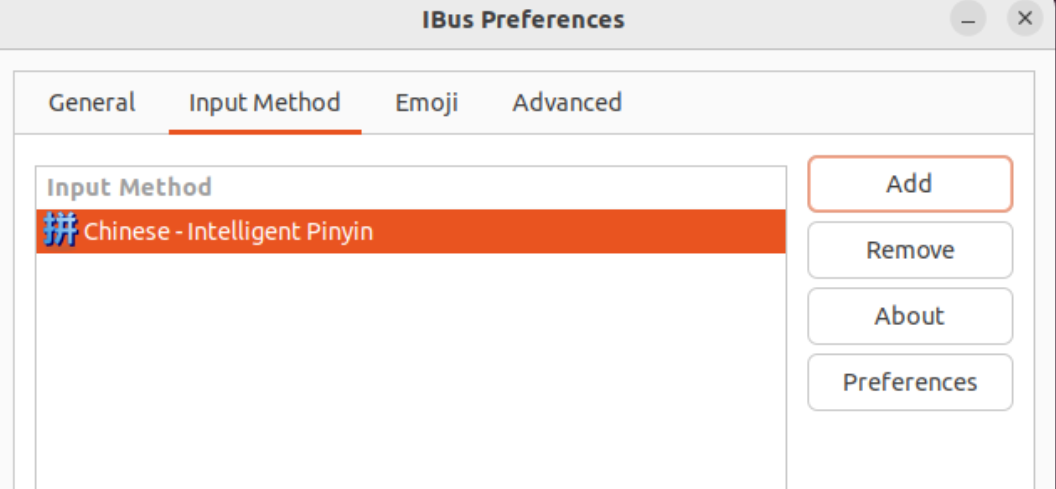
Task: Click empty highlighted row space after Pinyin label
Action: click(580, 232)
